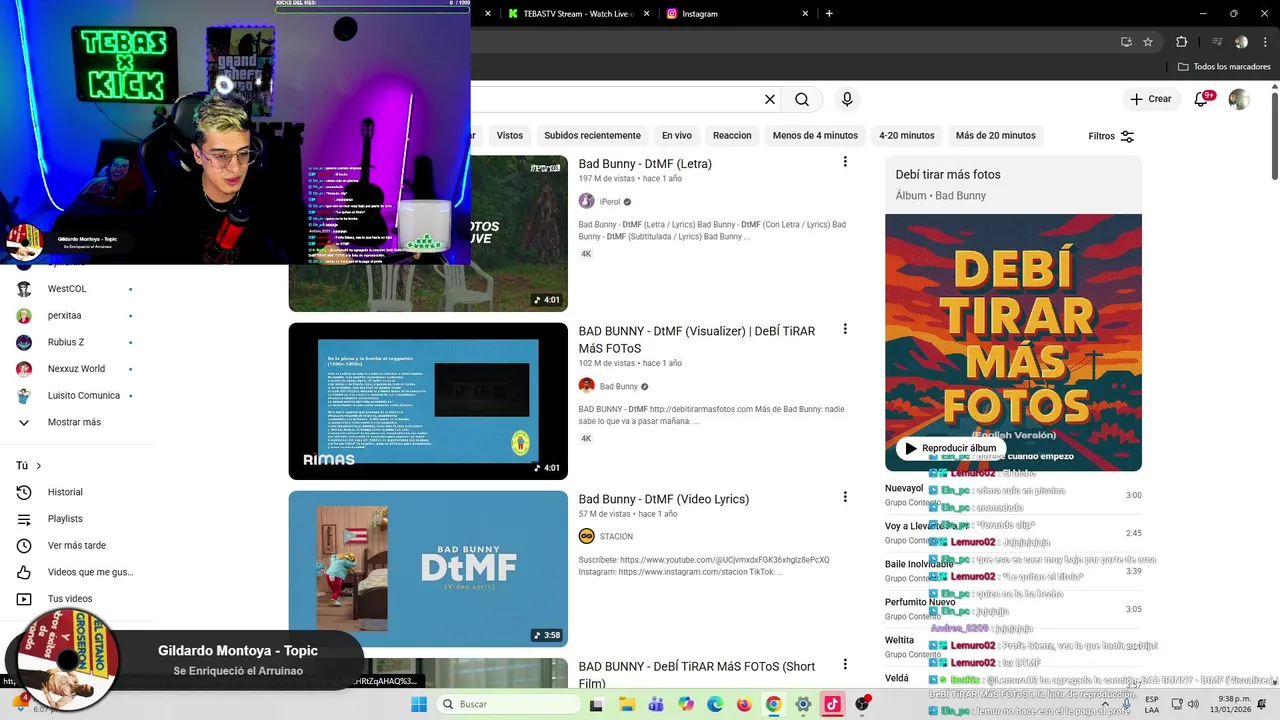This screenshot has height=720, width=1280.
Task: Open Tus videos in sidebar
Action: tap(70, 599)
